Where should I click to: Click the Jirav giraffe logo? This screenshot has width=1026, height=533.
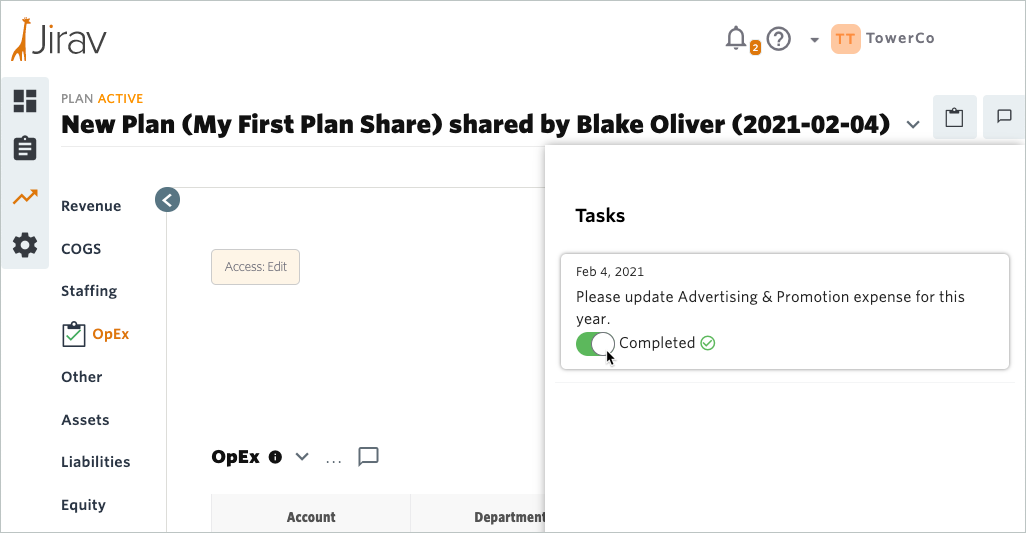59,39
